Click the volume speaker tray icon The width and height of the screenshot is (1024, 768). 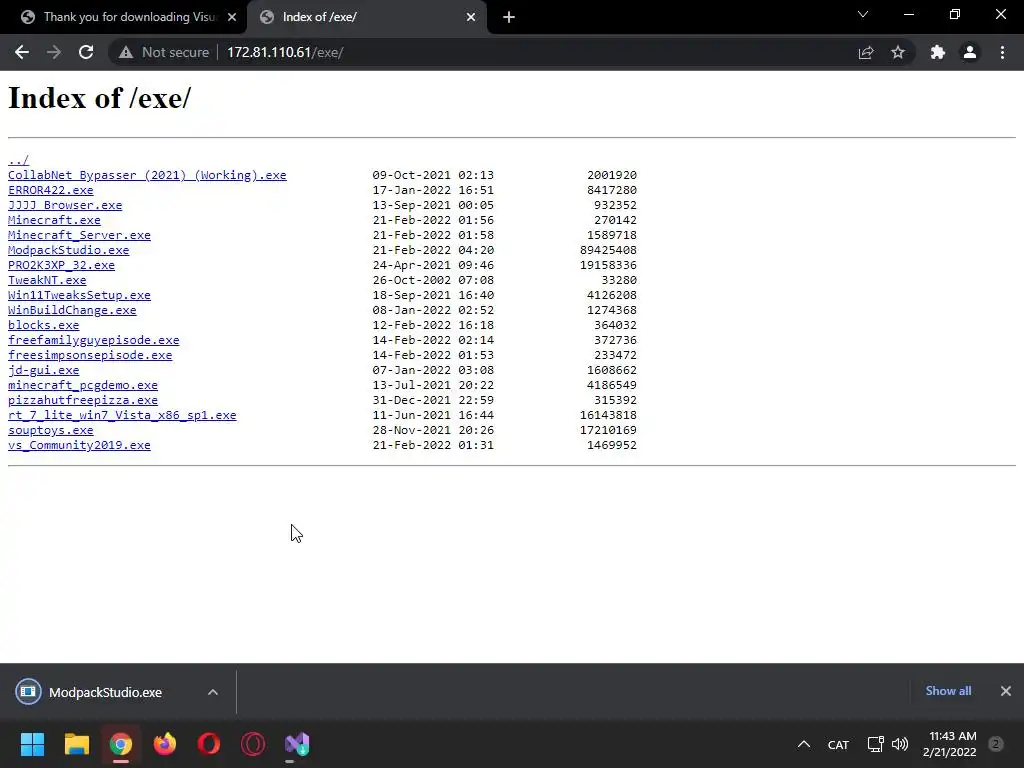[900, 744]
